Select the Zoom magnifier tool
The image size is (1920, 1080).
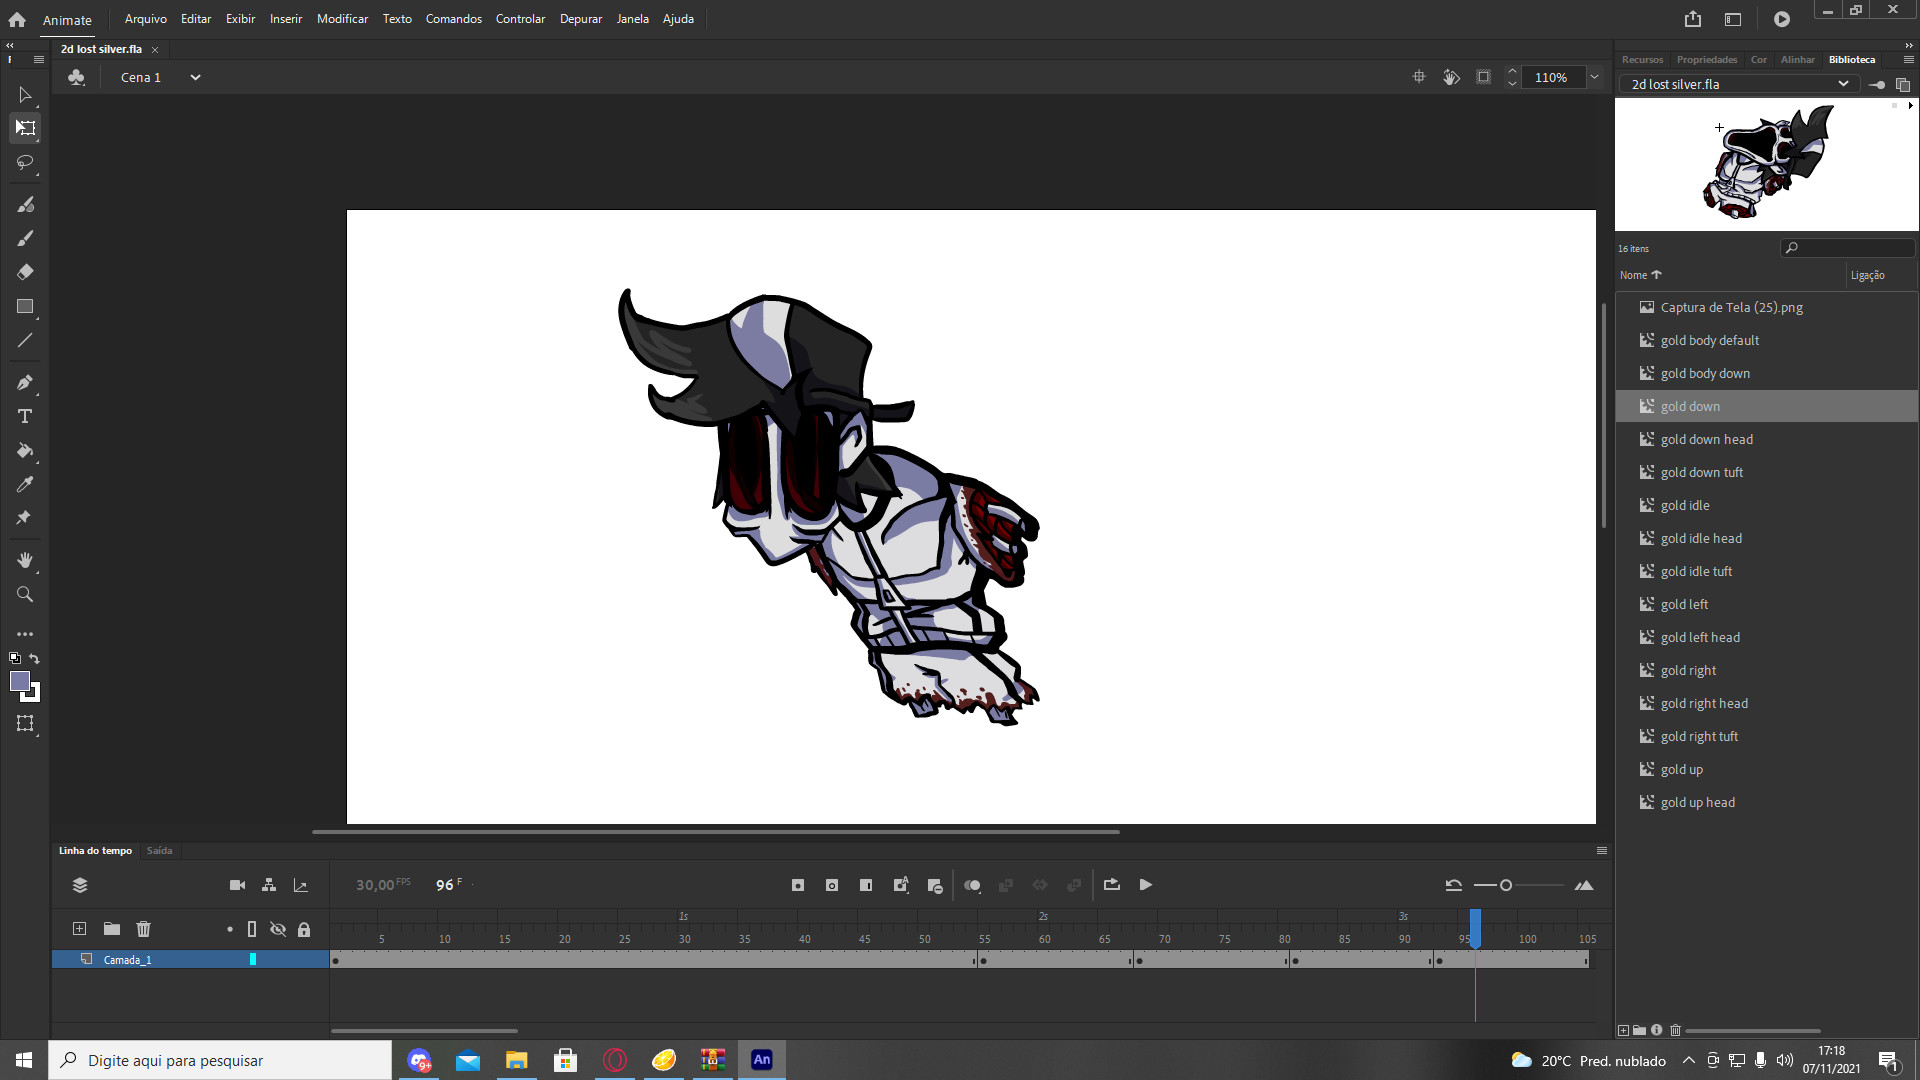(25, 594)
